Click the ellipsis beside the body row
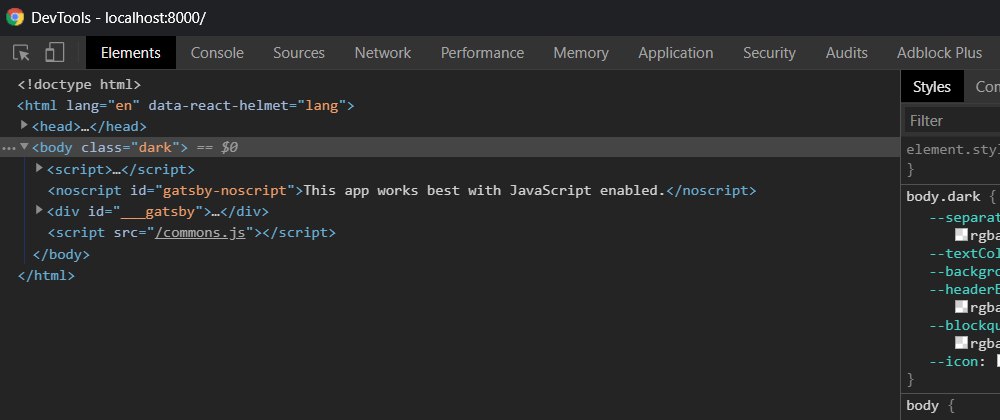This screenshot has width=1000, height=420. point(9,148)
